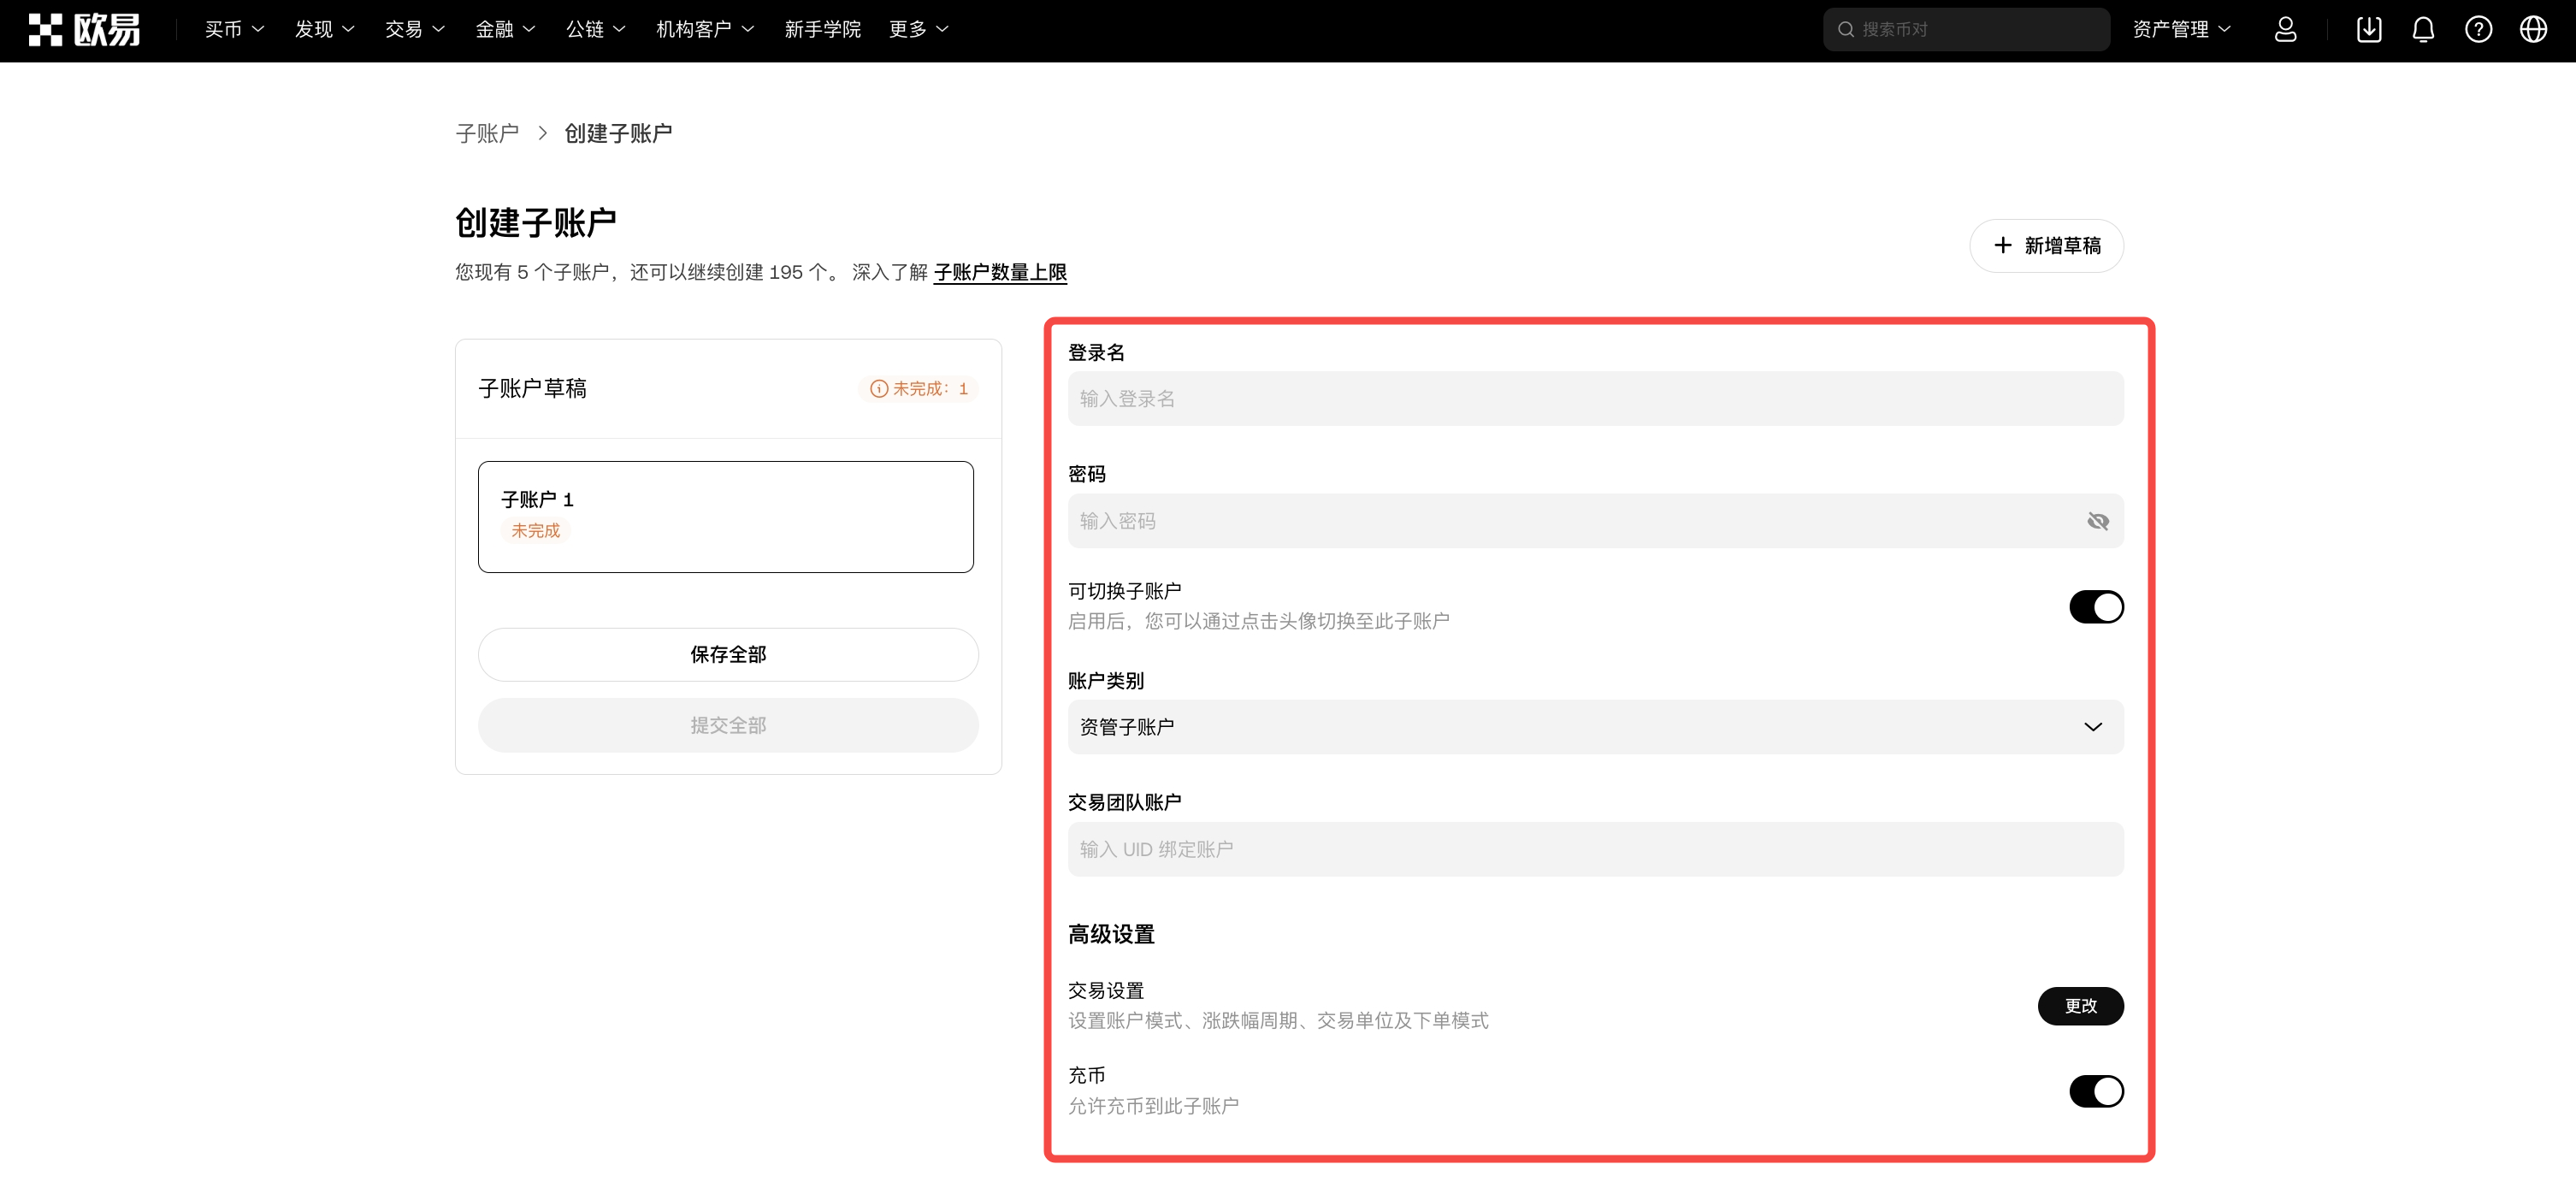Open the notifications bell

click(x=2423, y=30)
